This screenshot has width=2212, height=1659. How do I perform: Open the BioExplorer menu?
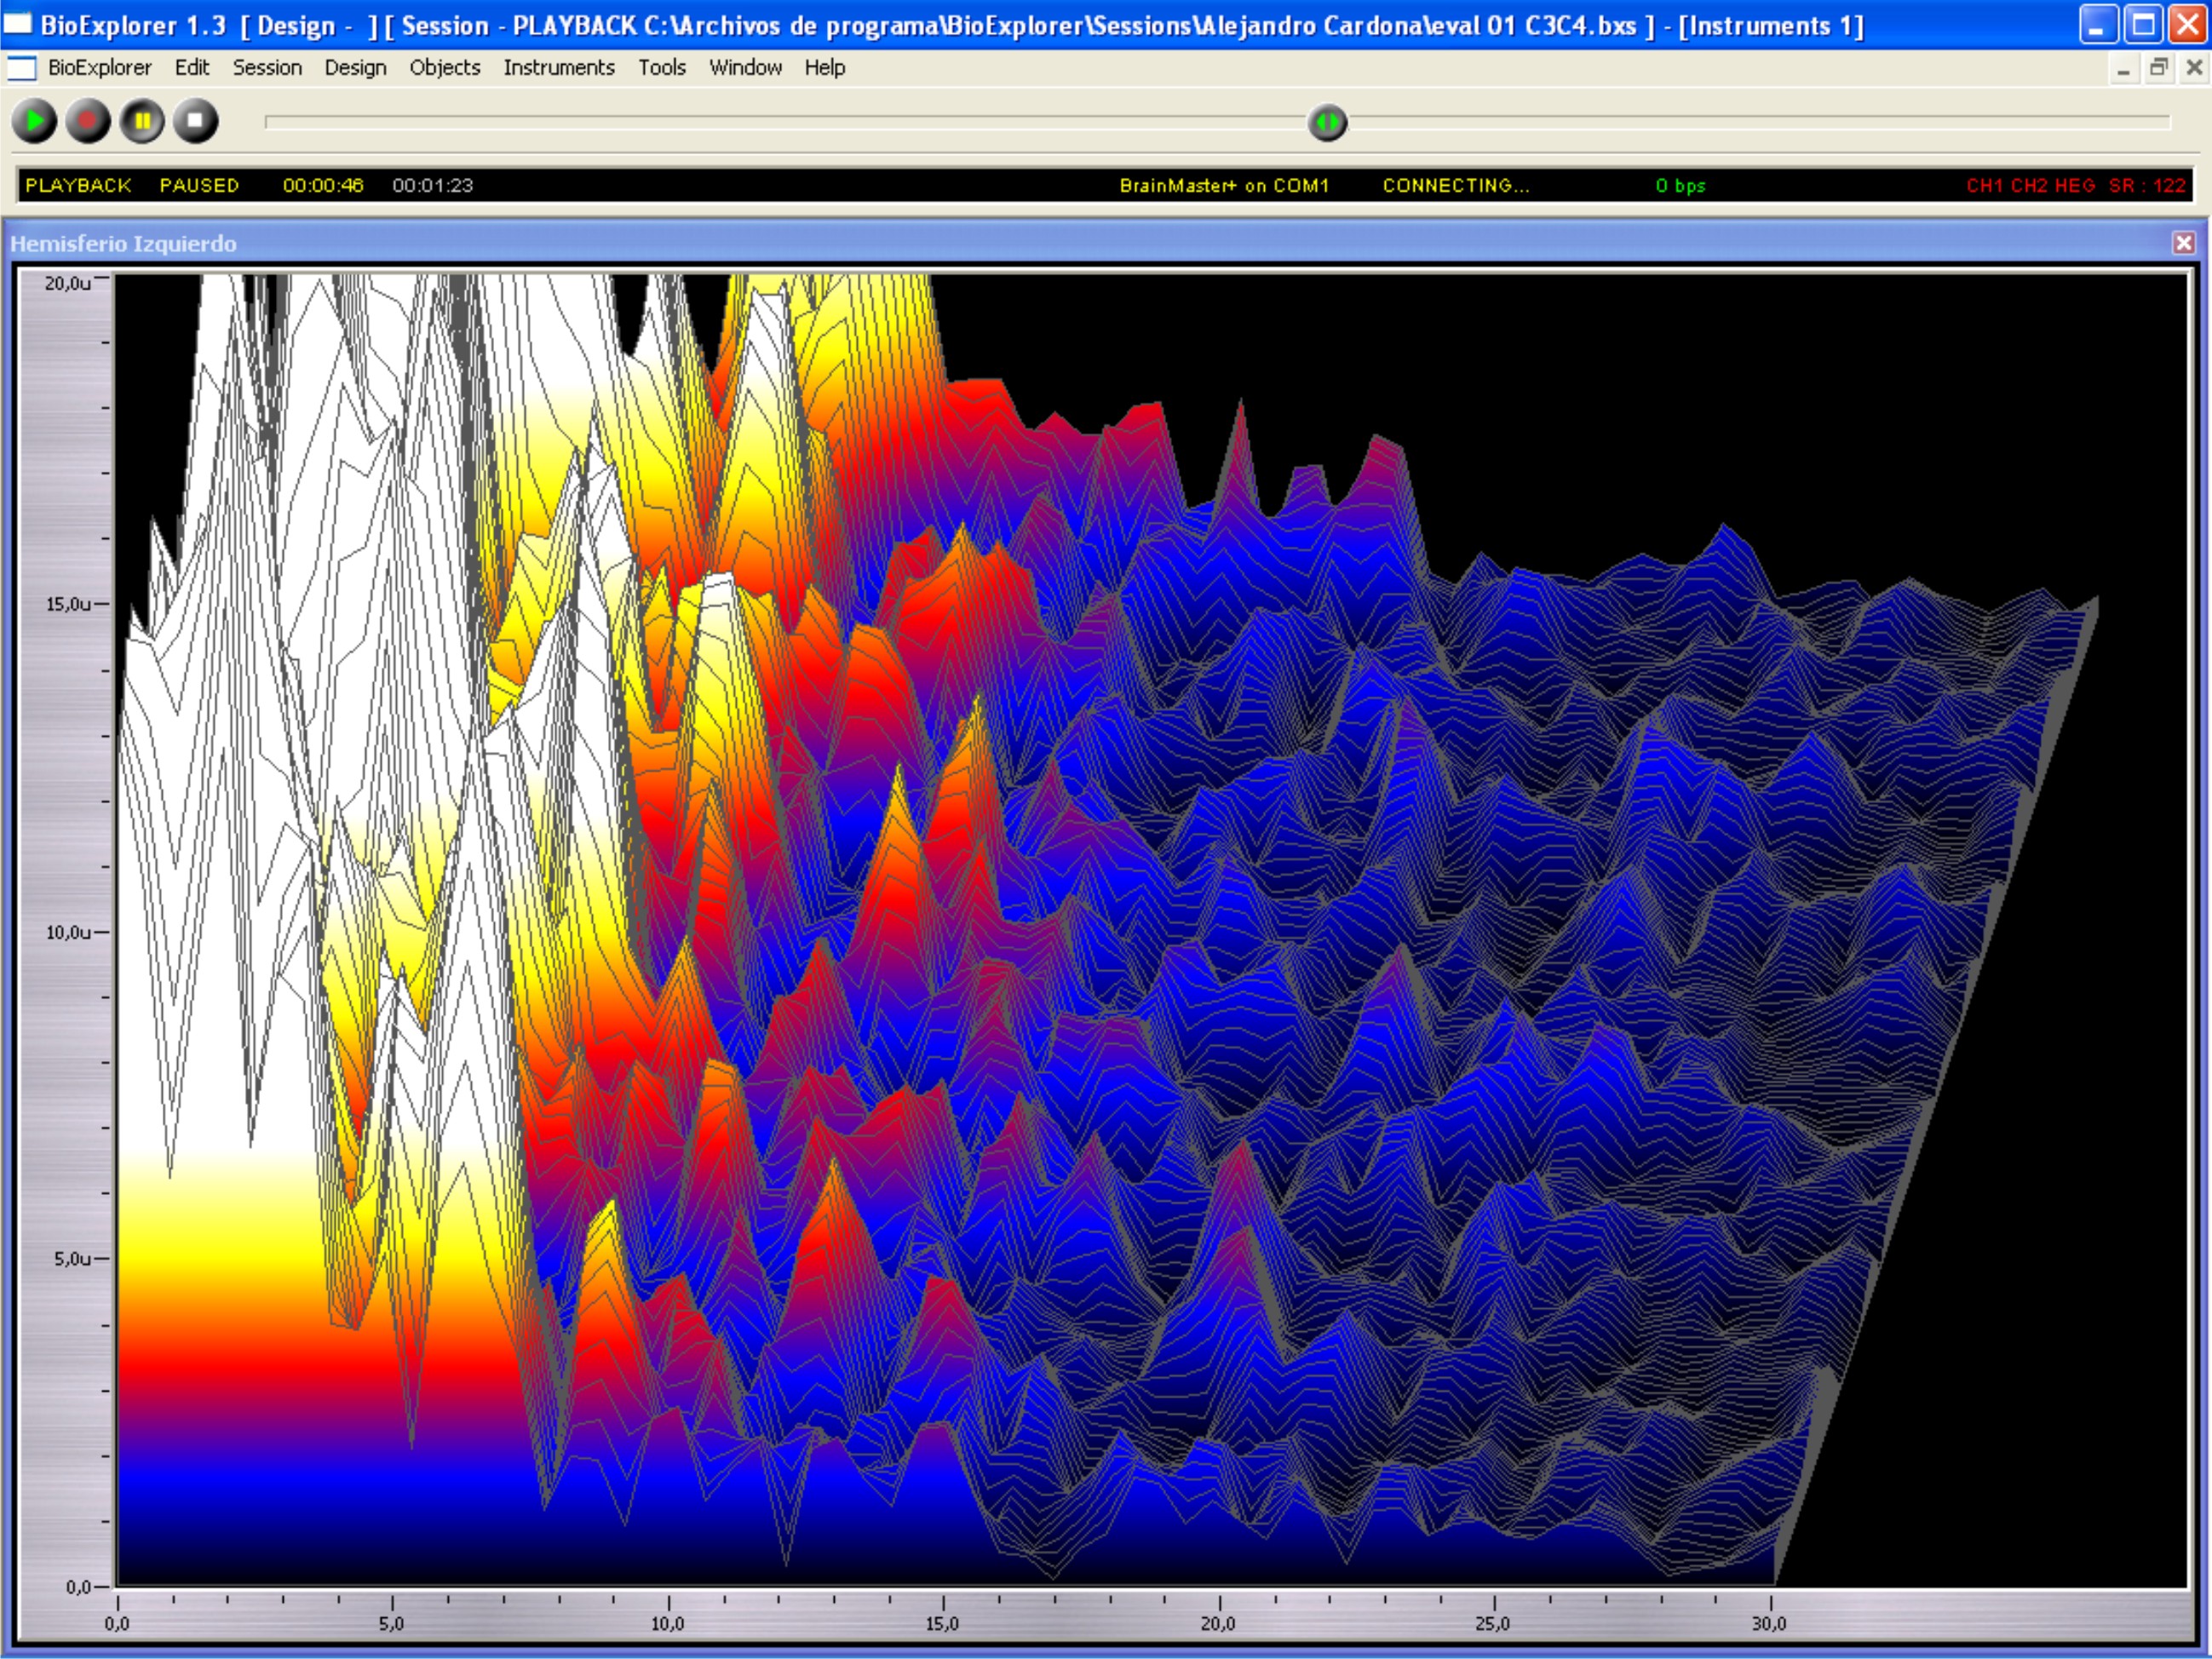click(x=99, y=68)
